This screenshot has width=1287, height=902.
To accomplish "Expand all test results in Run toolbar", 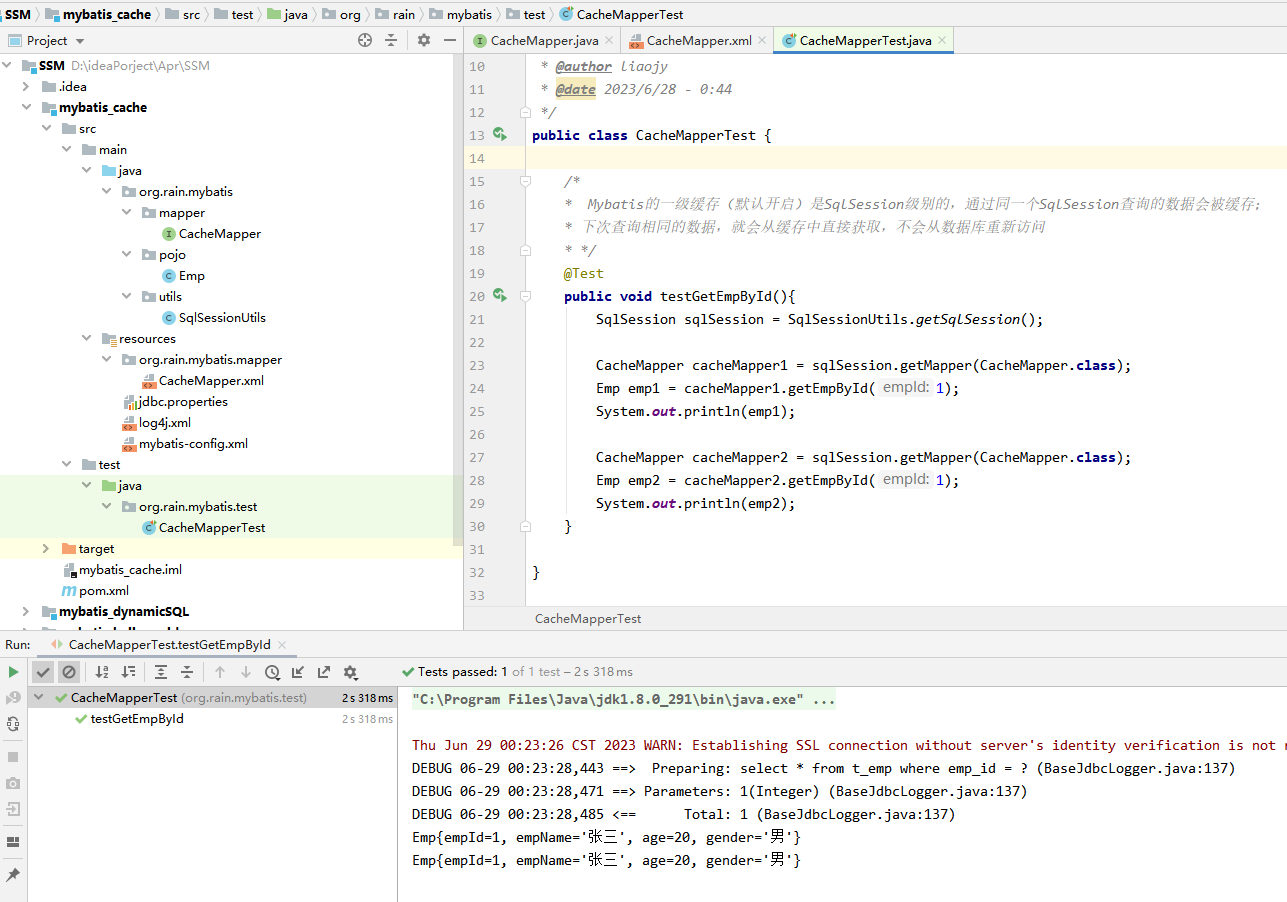I will tap(161, 672).
